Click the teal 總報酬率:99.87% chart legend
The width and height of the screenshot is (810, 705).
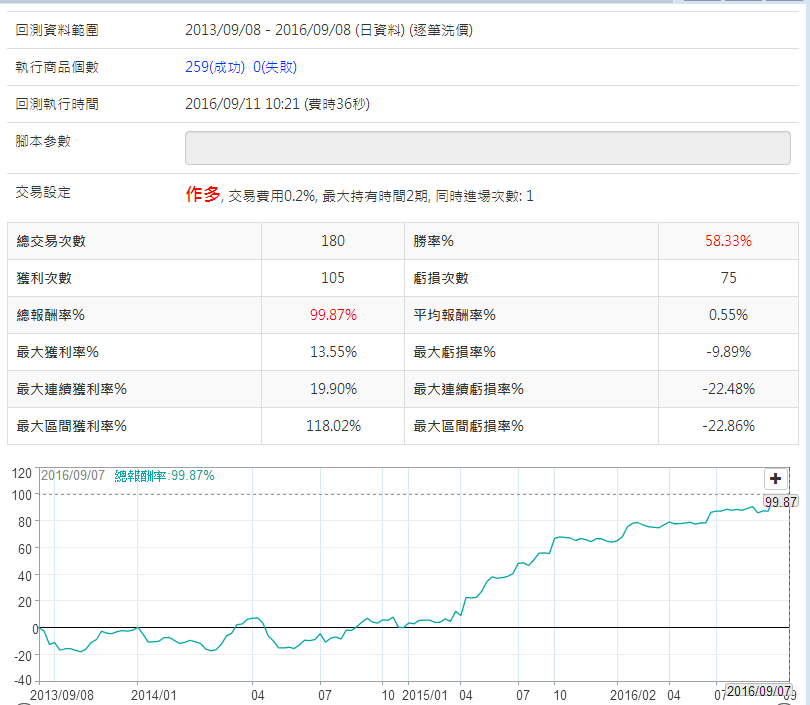[164, 476]
